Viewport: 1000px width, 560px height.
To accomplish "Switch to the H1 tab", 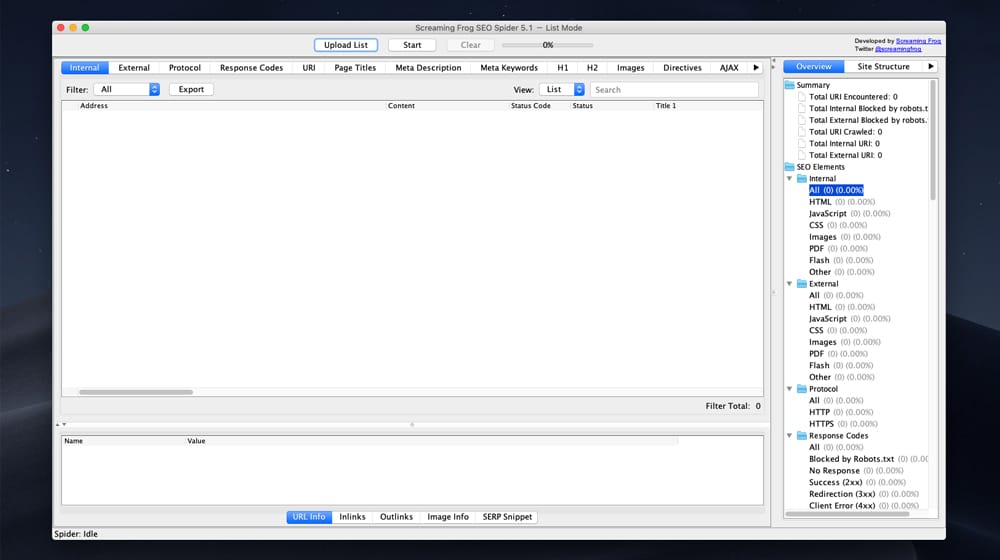I will click(562, 68).
